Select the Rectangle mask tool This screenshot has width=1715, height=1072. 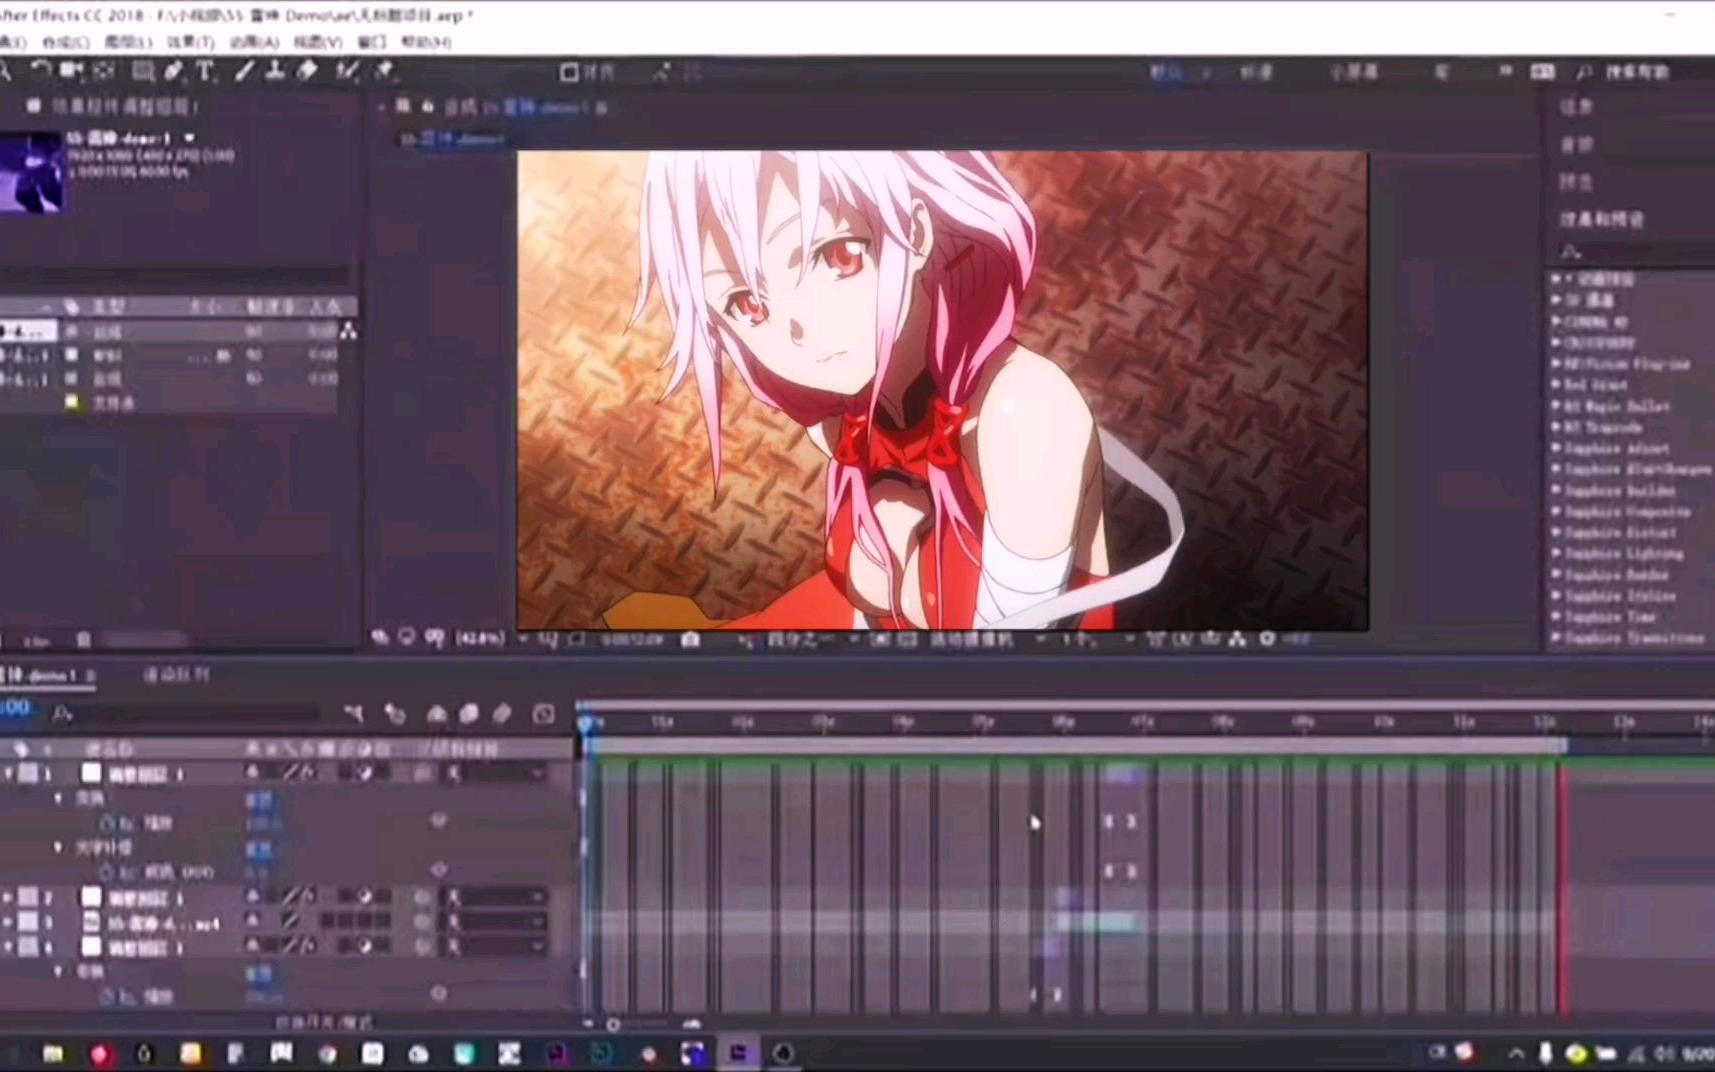(143, 70)
